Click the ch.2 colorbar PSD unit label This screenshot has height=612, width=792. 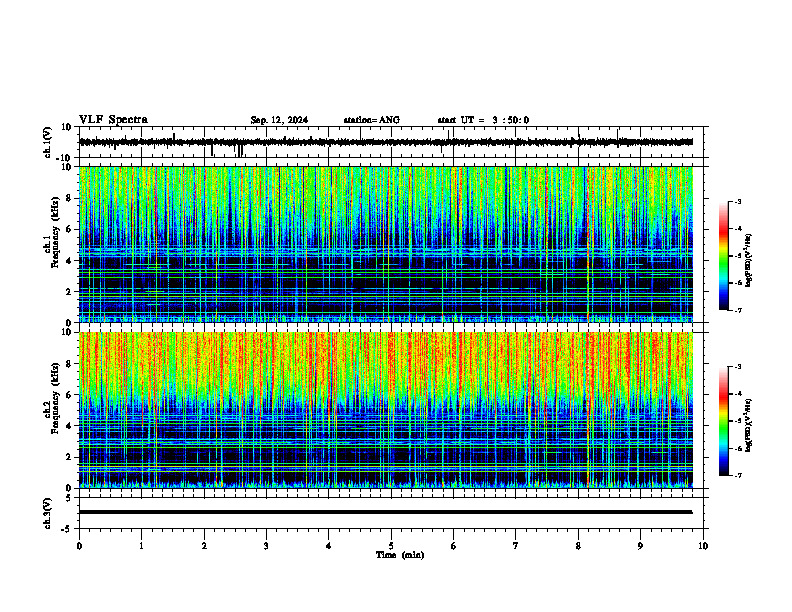click(749, 425)
